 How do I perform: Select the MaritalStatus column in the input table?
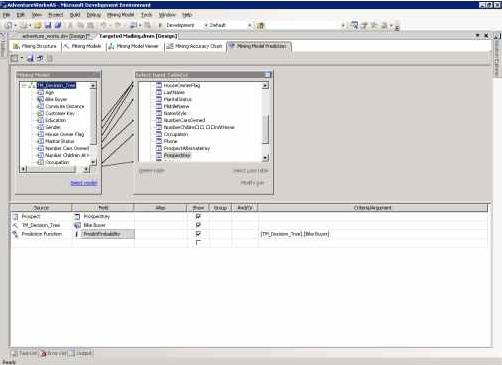coord(178,99)
